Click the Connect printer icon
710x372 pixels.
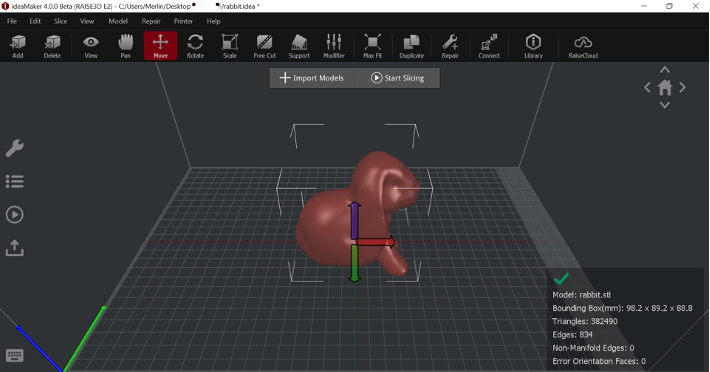point(489,46)
